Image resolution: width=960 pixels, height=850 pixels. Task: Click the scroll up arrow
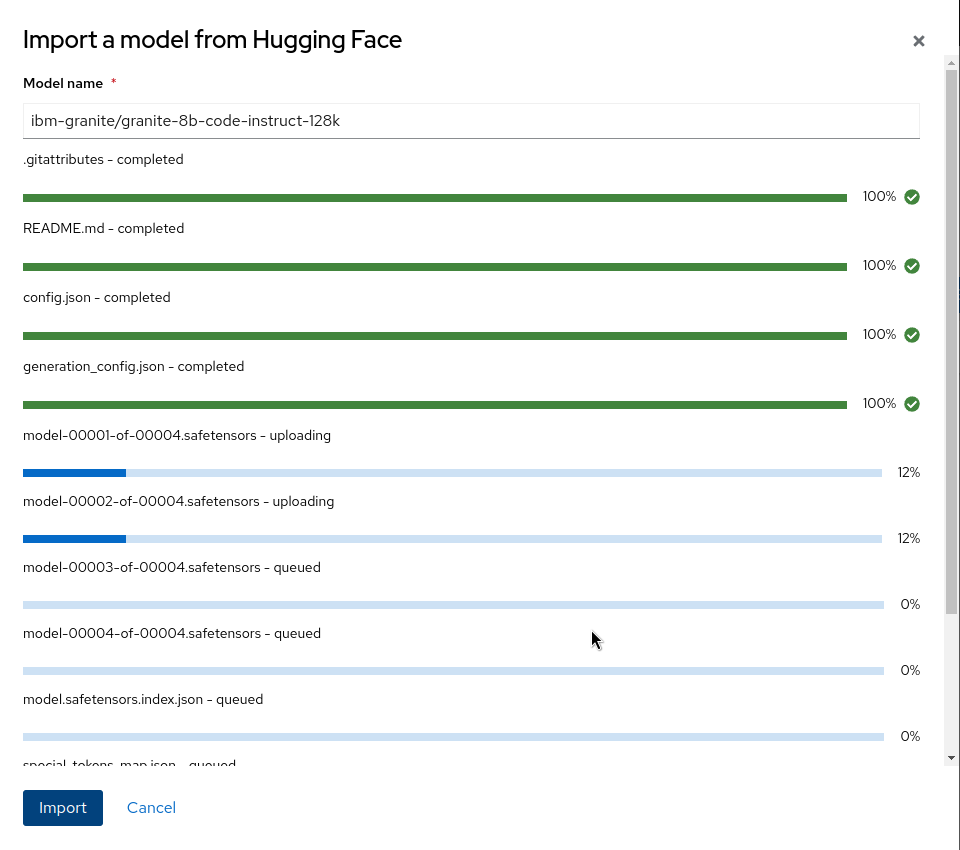tap(951, 63)
